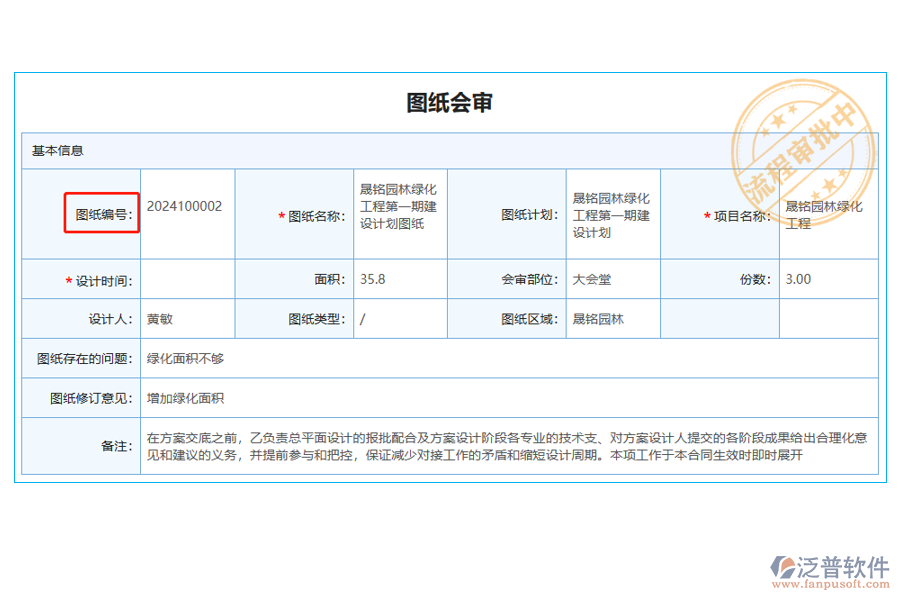Click the 会审部位 value 大会堂
The image size is (900, 600).
586,280
